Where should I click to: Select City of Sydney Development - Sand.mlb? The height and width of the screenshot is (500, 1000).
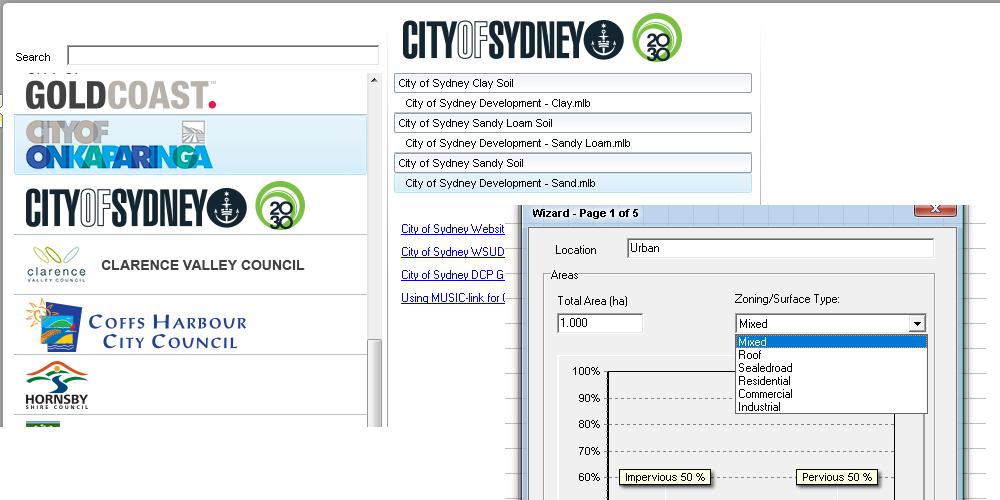pyautogui.click(x=500, y=183)
